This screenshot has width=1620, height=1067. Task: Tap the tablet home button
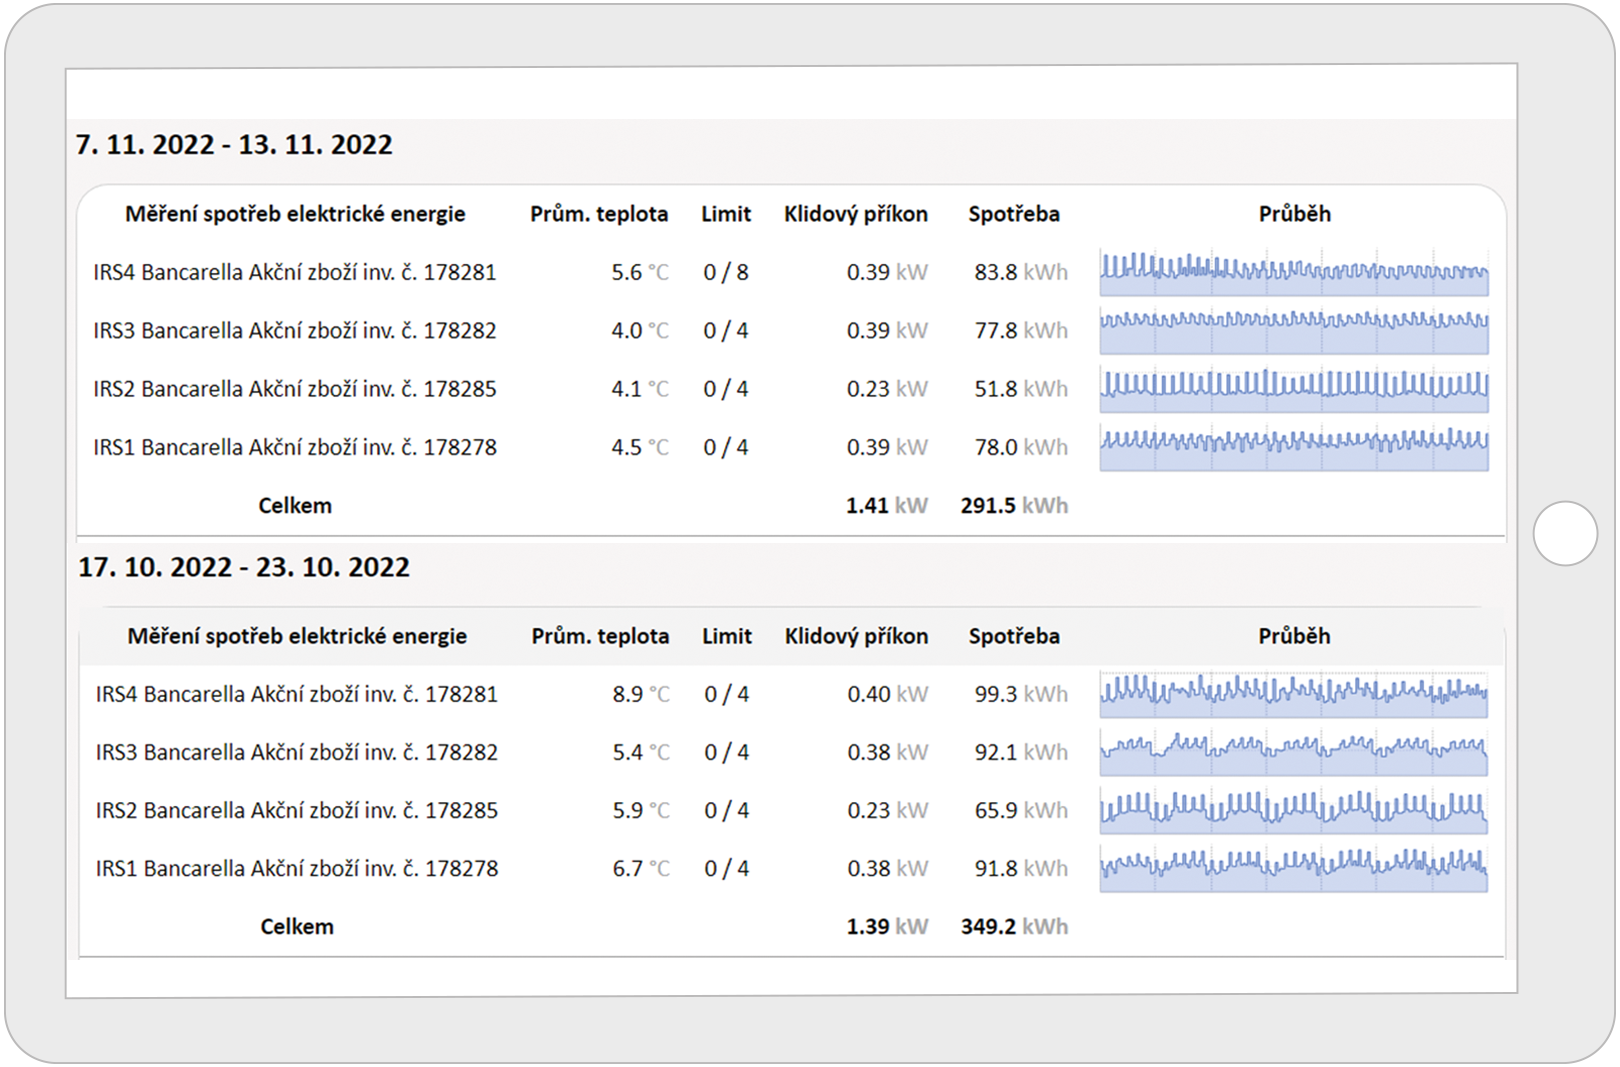coord(1565,533)
